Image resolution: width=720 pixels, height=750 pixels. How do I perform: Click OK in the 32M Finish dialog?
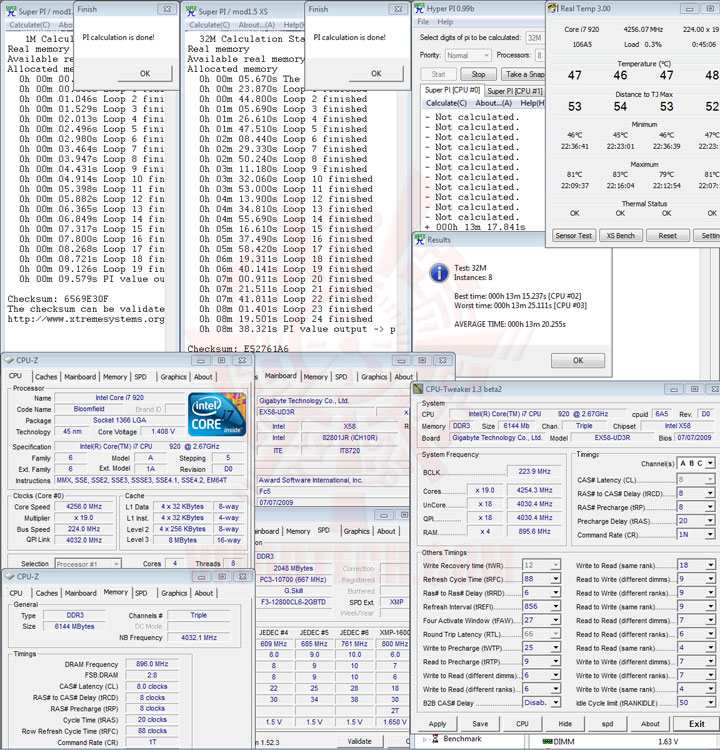coord(376,74)
